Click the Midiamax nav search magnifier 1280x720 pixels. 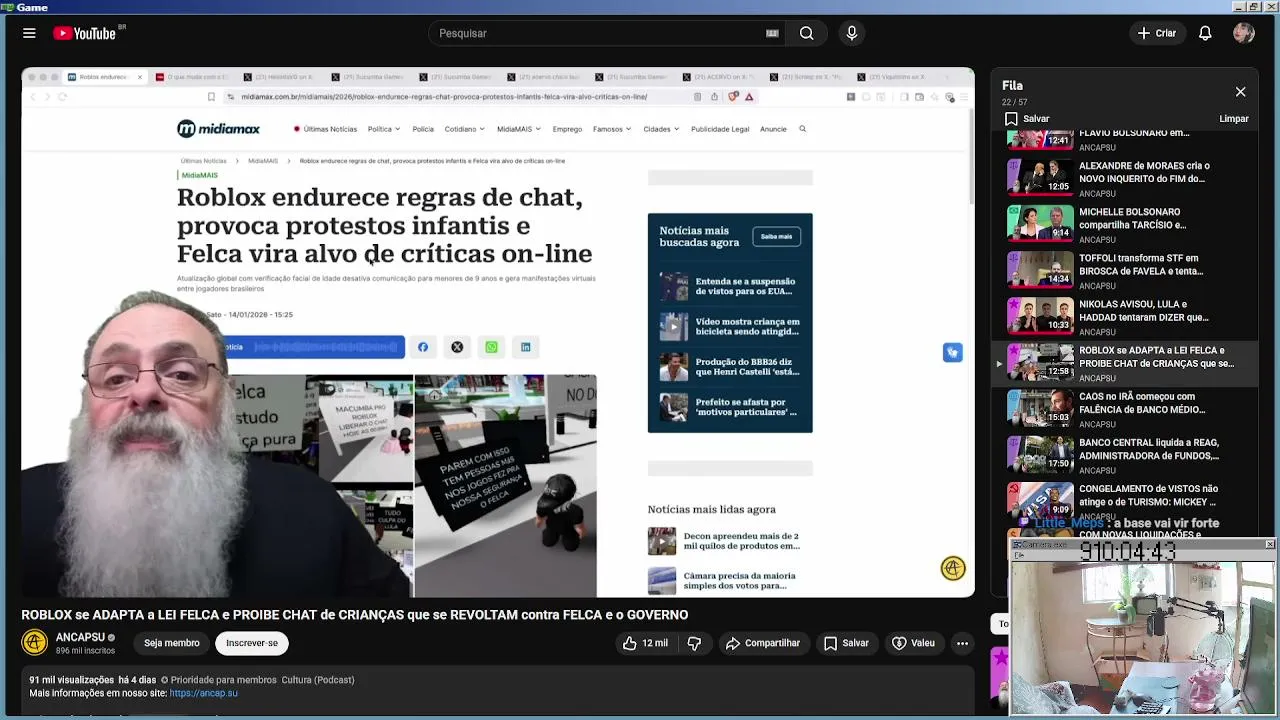[x=802, y=129]
